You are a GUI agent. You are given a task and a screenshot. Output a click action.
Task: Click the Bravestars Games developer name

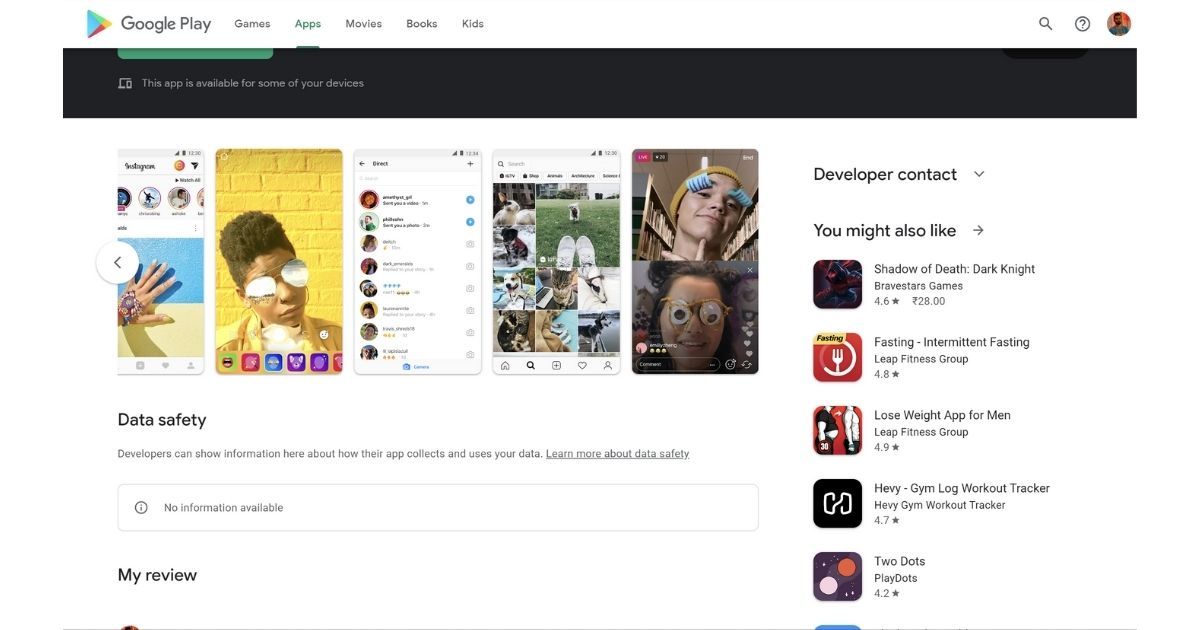point(919,286)
